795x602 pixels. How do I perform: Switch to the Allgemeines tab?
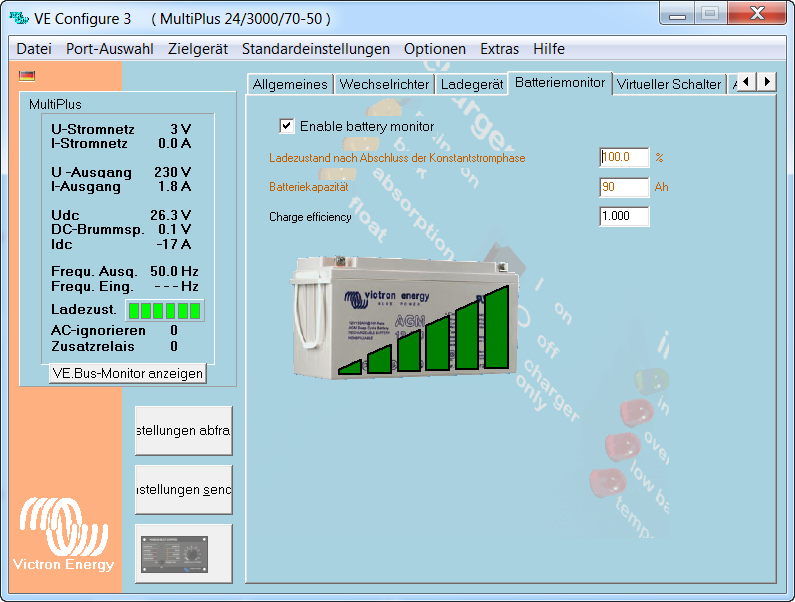pos(289,84)
